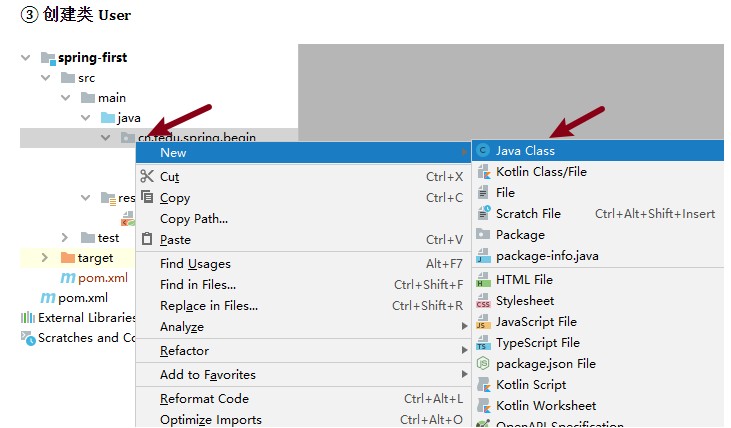Collapse the resources folder chevron
The image size is (731, 428).
[x=86, y=198]
